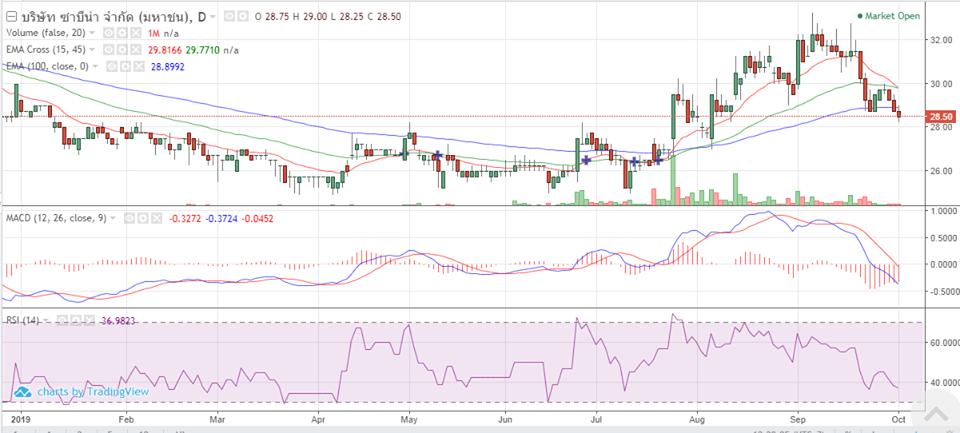Screen dimensions: 960x433
Task: Toggle visibility of EMA Cross indicator
Action: (107, 49)
